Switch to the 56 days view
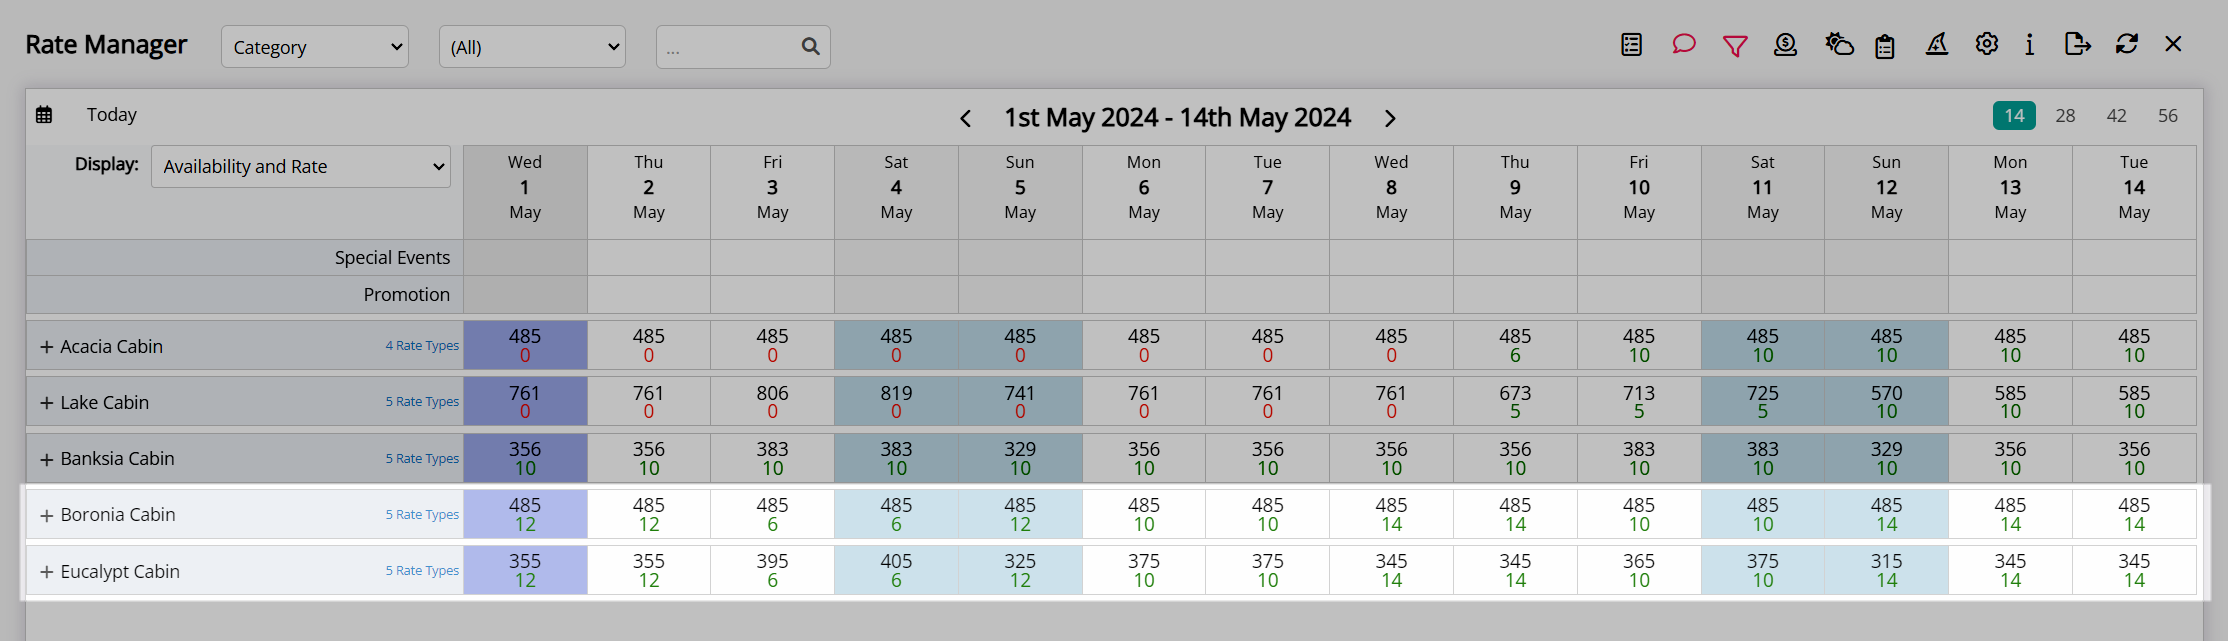The image size is (2228, 641). click(2168, 116)
